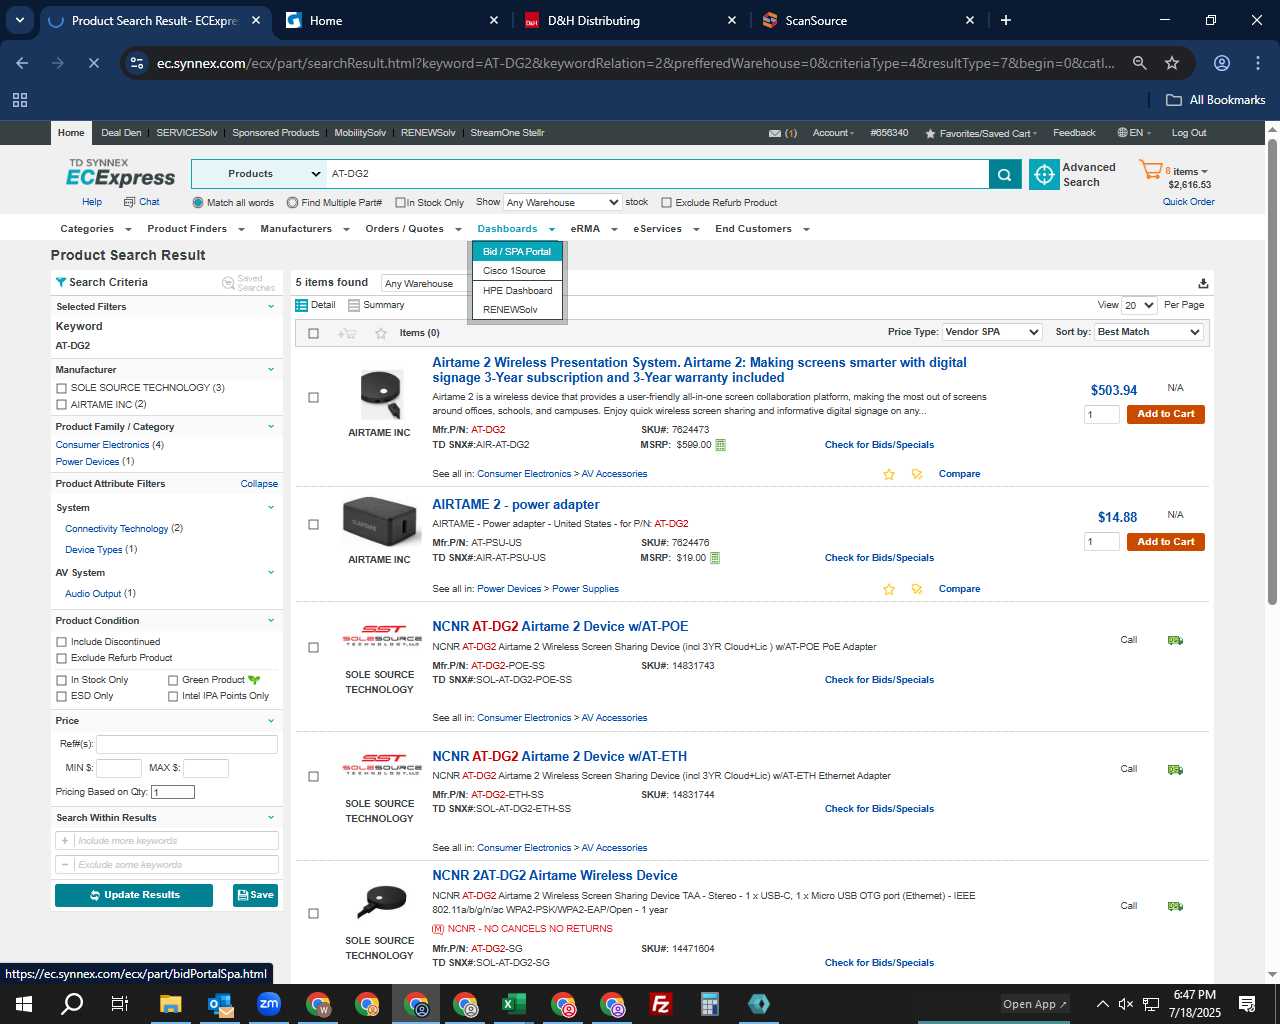Favorite the AIRTAME 2 power adapter star
The height and width of the screenshot is (1024, 1280).
coord(889,589)
